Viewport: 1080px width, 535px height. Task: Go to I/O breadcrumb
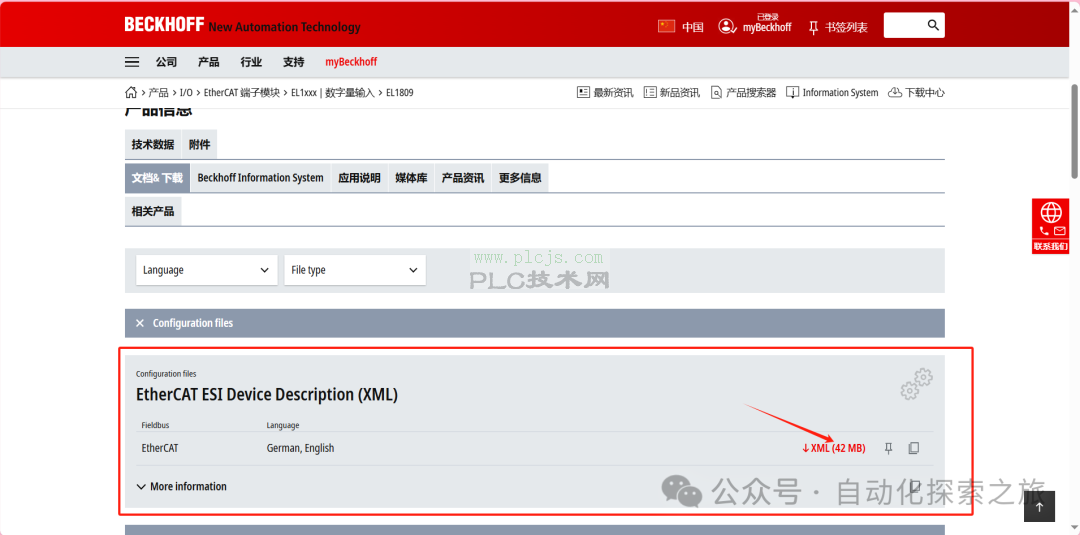[187, 92]
